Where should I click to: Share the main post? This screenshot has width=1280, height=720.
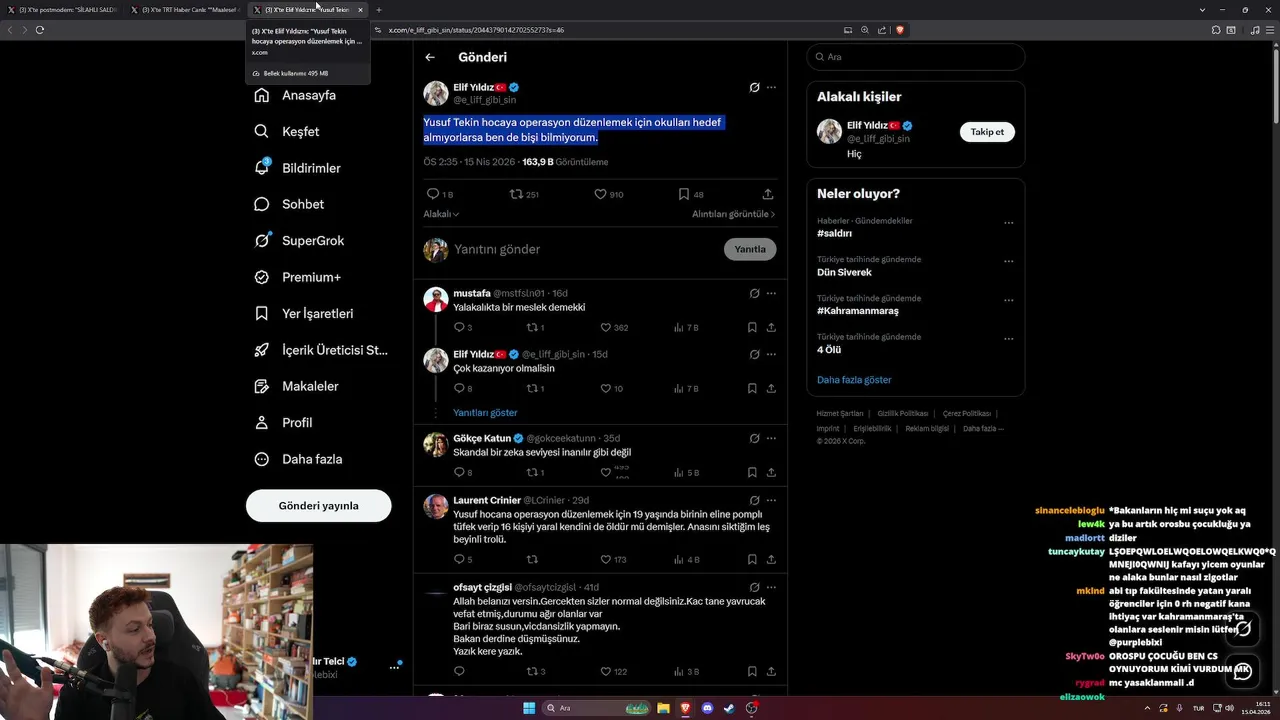[x=768, y=194]
